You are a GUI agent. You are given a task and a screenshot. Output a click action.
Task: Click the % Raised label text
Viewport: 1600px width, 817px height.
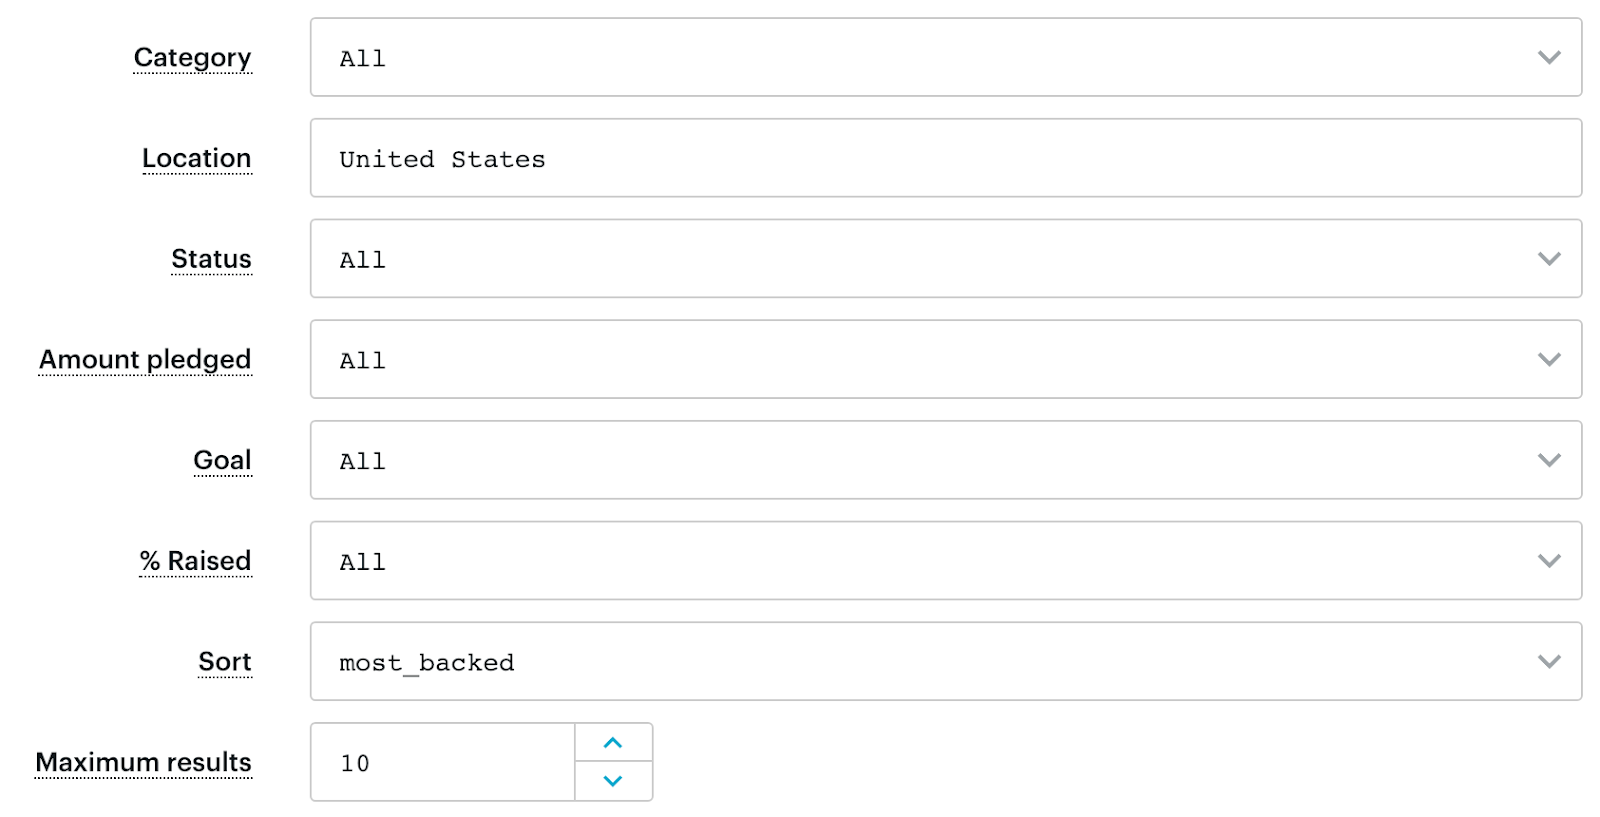pos(195,561)
